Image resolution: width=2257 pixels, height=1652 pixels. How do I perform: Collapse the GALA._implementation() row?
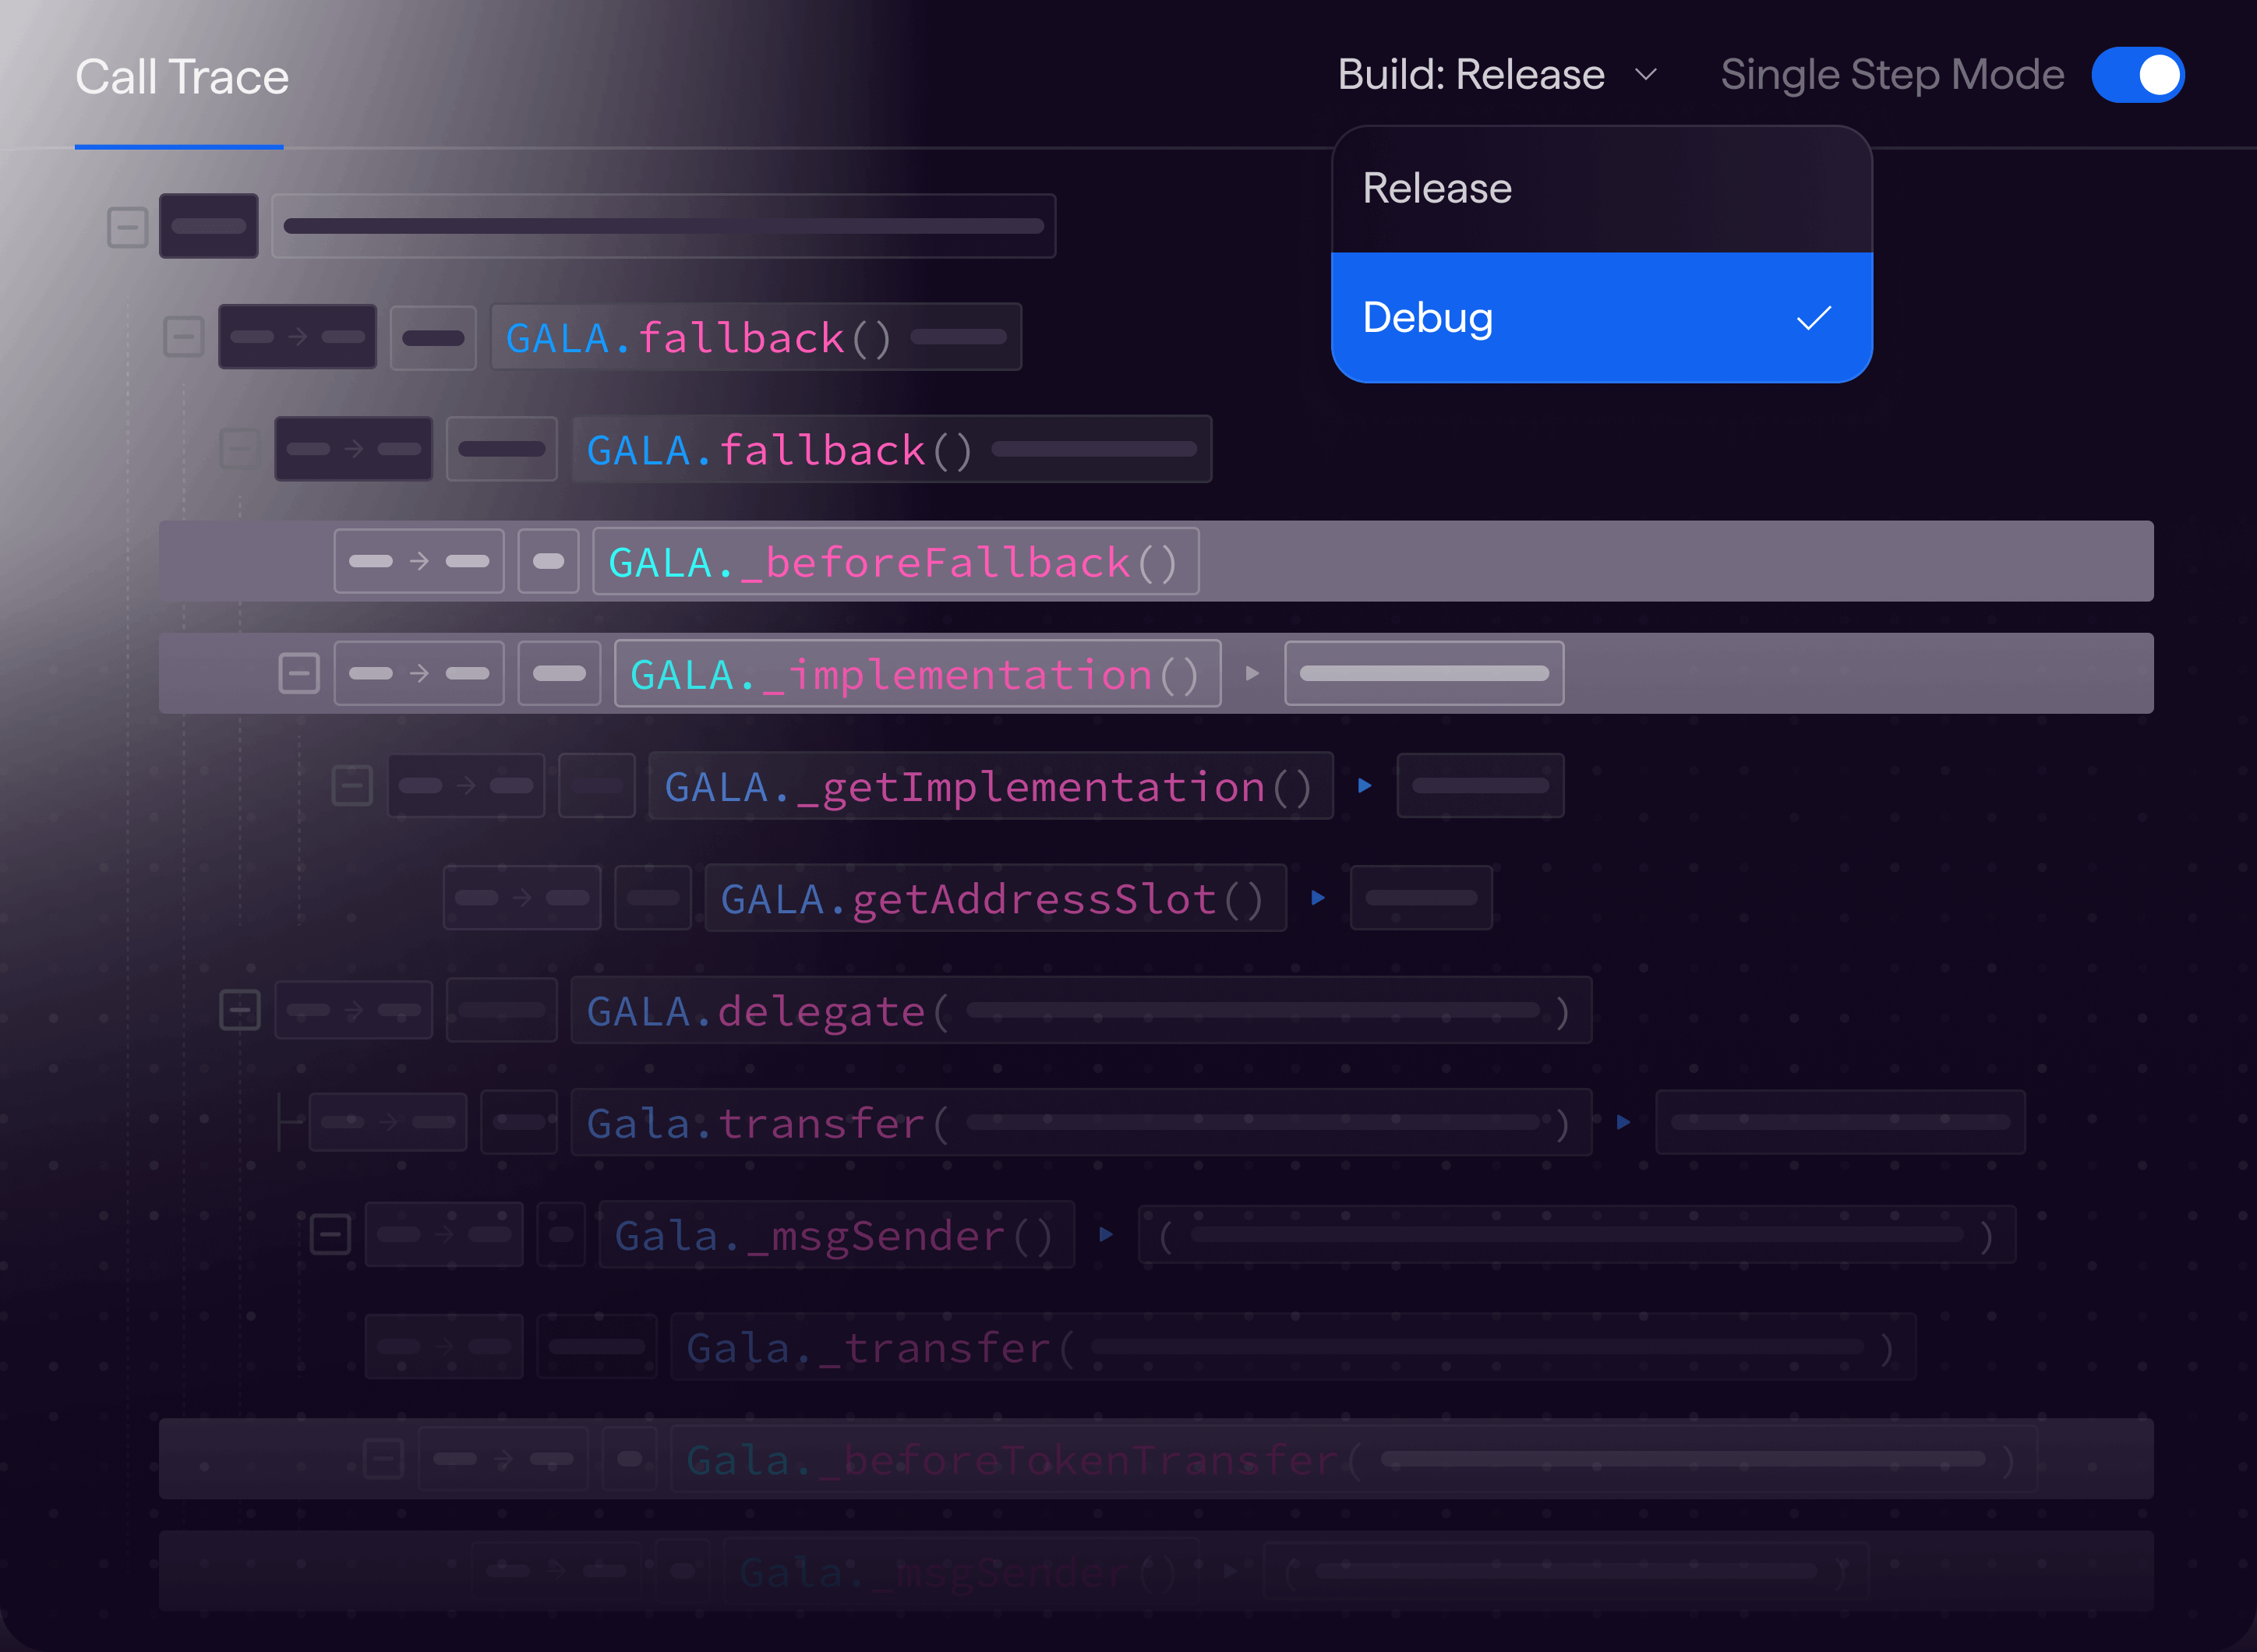pos(299,673)
